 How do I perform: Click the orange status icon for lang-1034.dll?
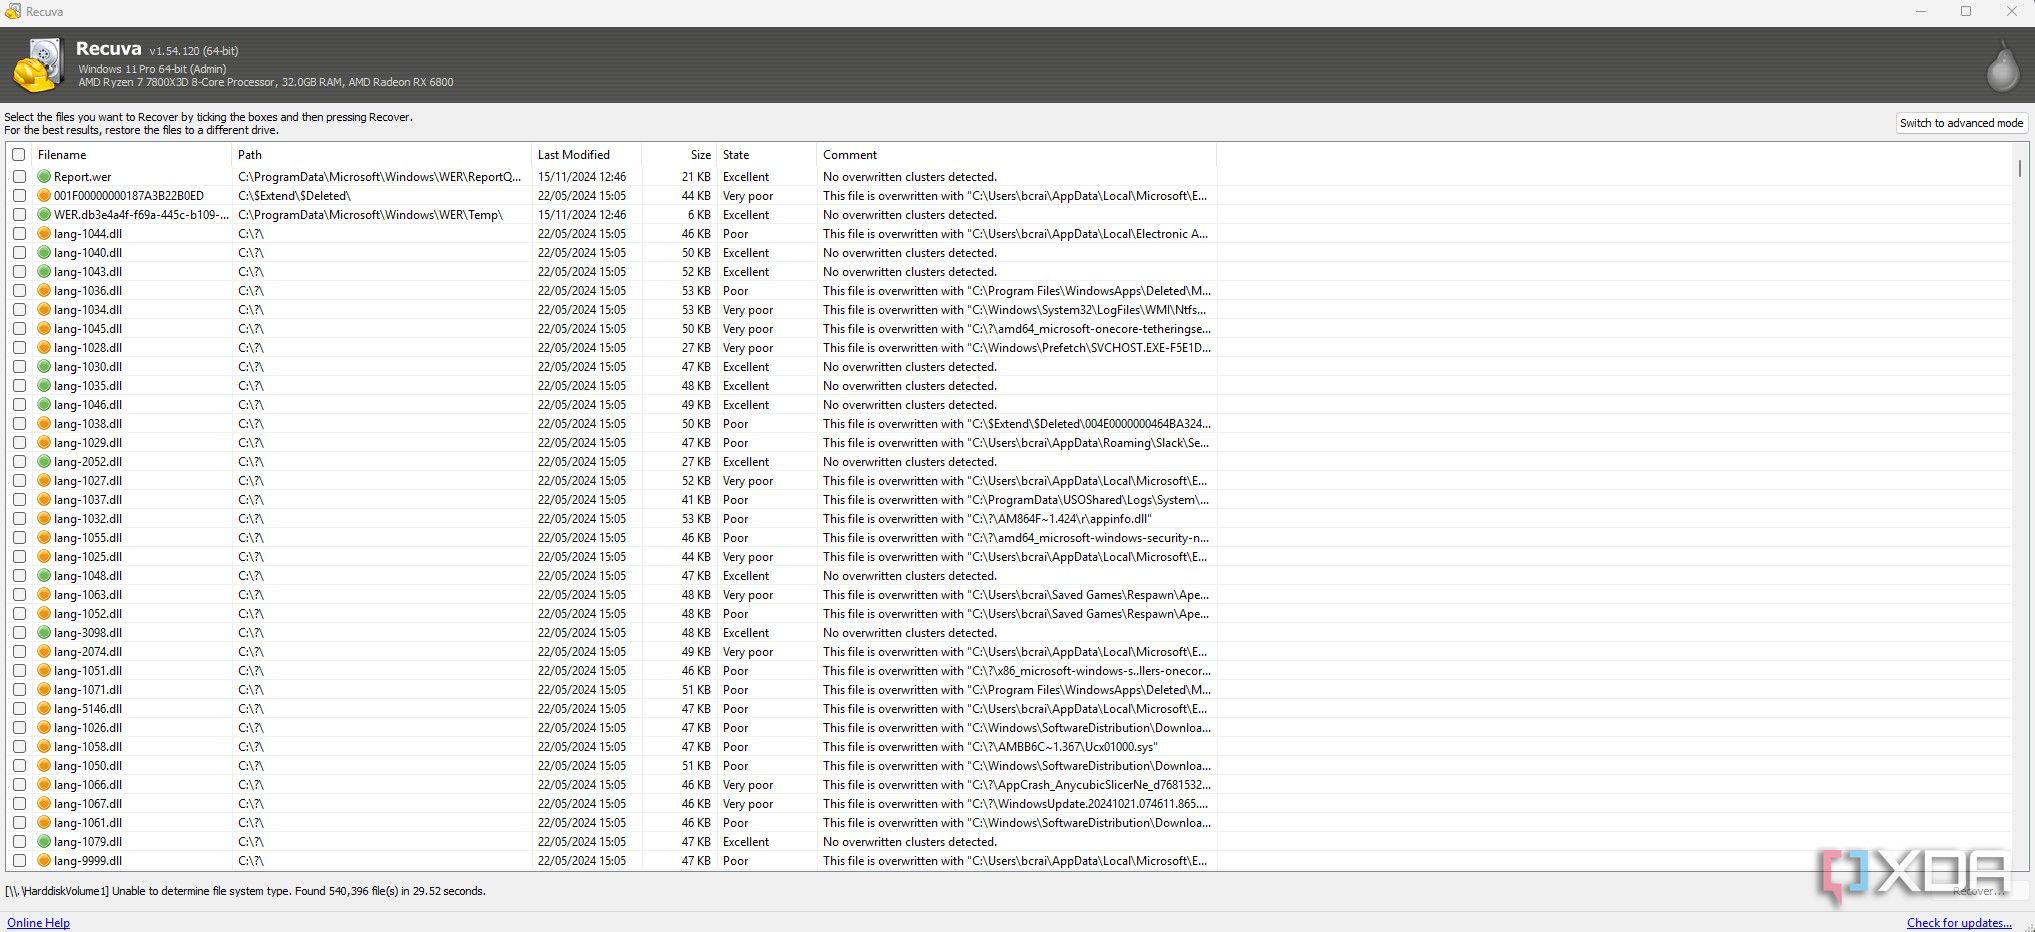pos(44,310)
